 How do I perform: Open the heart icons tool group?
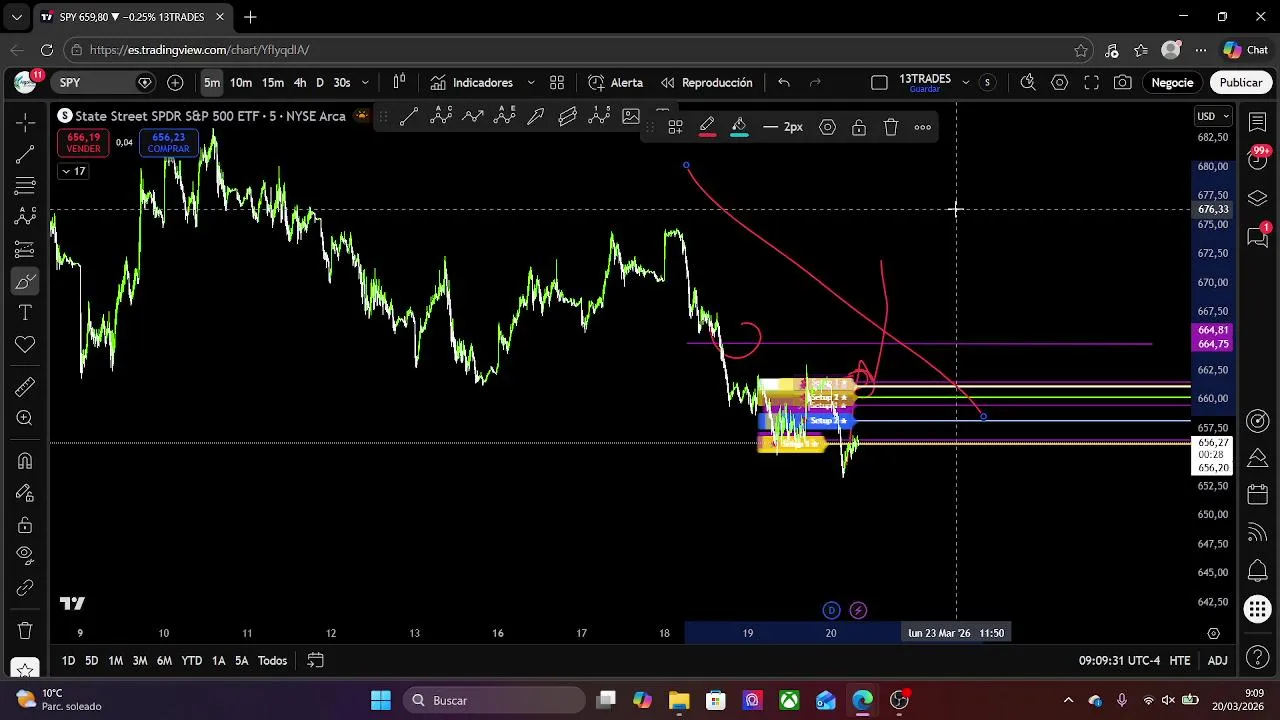25,345
